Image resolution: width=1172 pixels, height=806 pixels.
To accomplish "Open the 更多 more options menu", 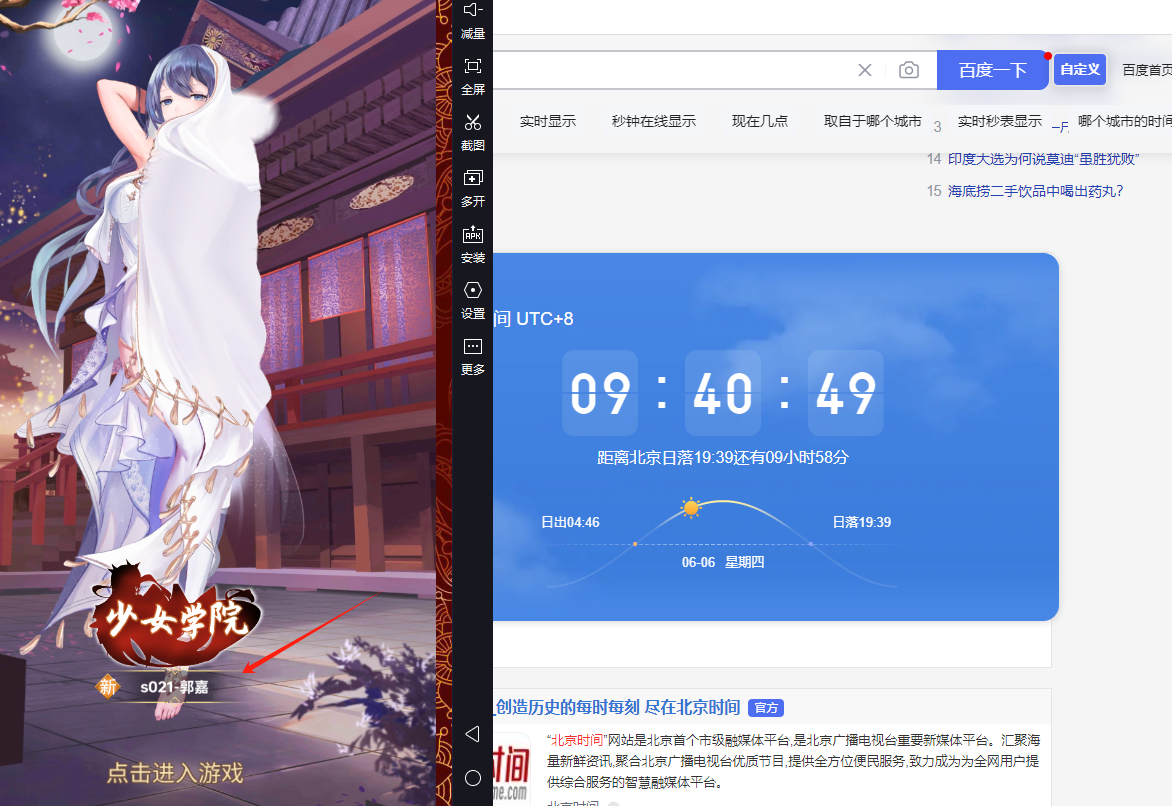I will coord(472,357).
